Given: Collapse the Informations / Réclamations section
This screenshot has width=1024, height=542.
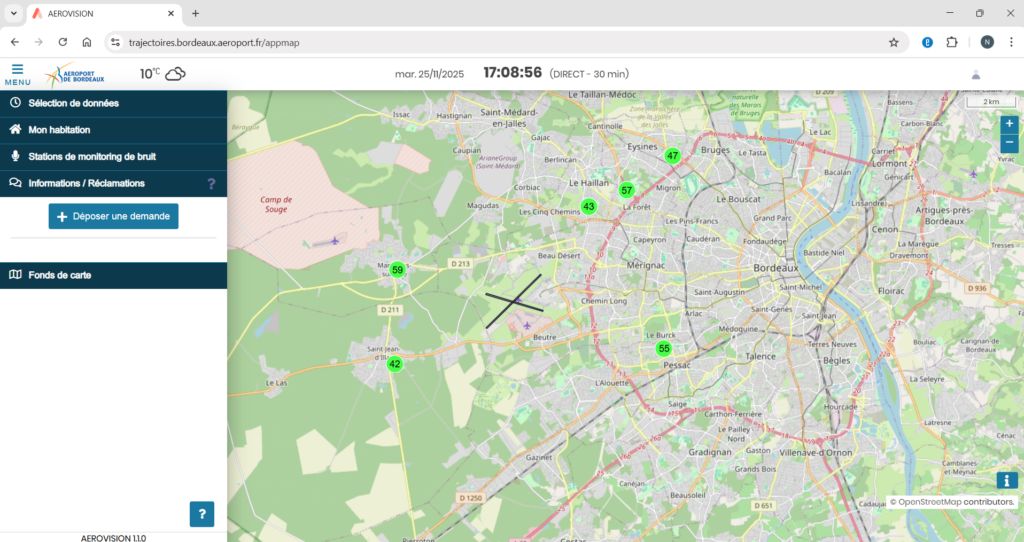Looking at the screenshot, I should 87,184.
